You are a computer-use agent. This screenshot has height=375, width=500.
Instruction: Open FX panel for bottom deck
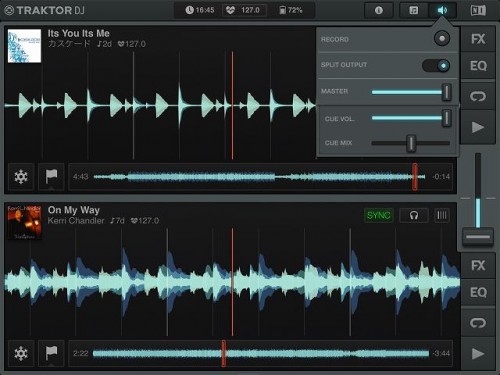click(478, 266)
